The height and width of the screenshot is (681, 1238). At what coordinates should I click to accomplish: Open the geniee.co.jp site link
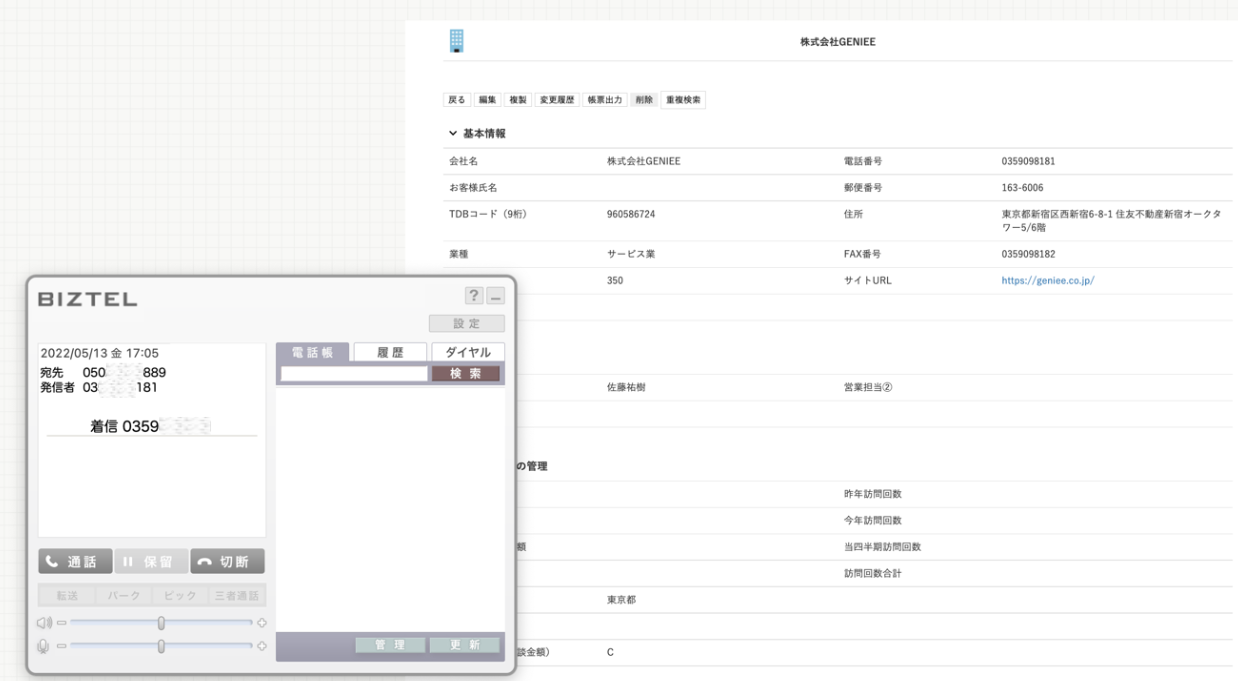point(1047,281)
